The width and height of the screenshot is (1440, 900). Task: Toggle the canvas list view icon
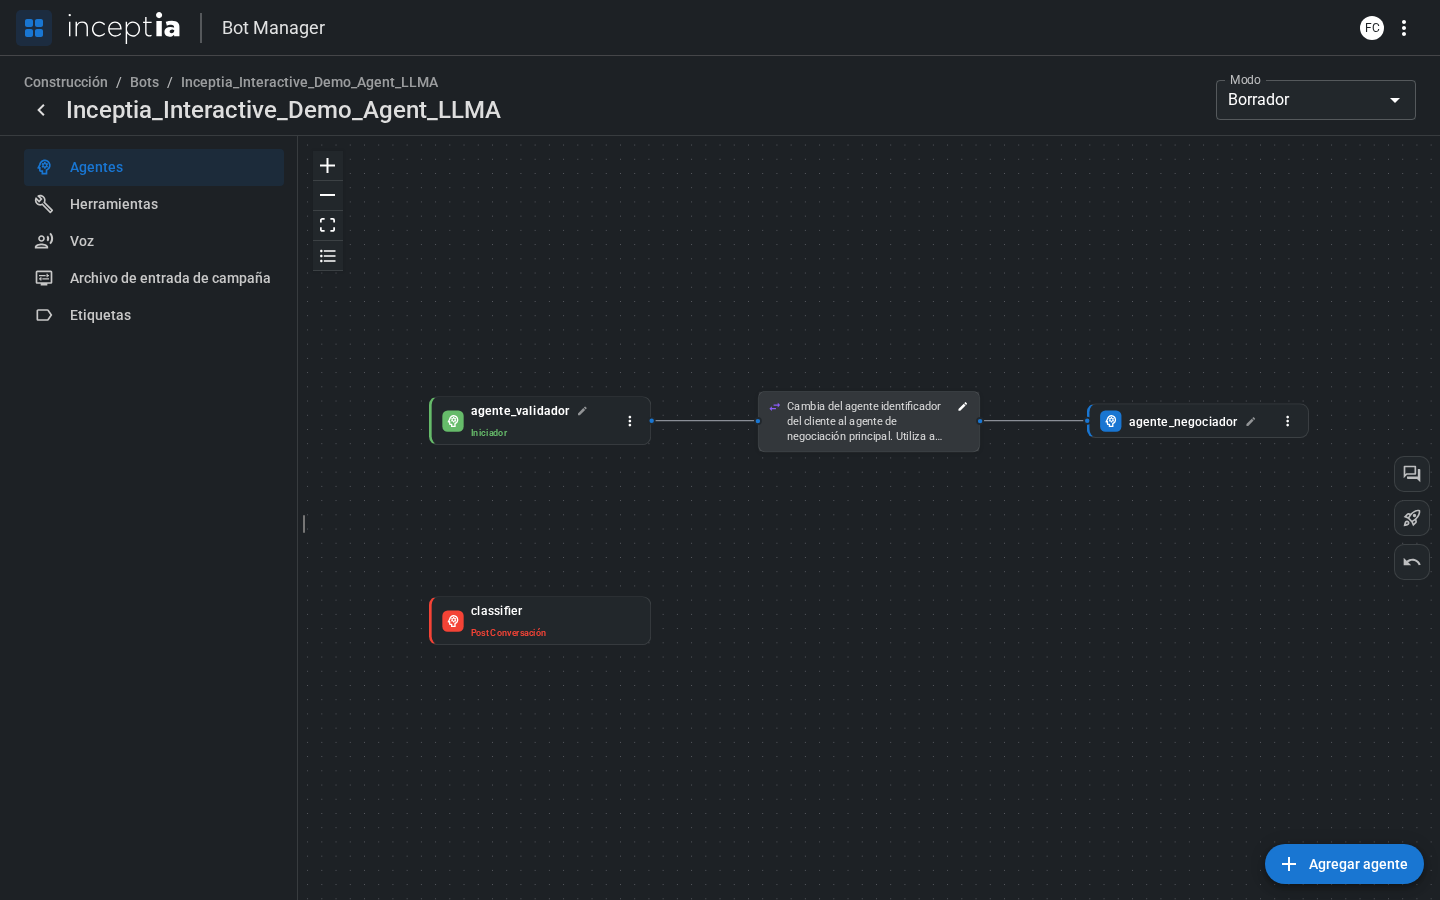pyautogui.click(x=327, y=256)
